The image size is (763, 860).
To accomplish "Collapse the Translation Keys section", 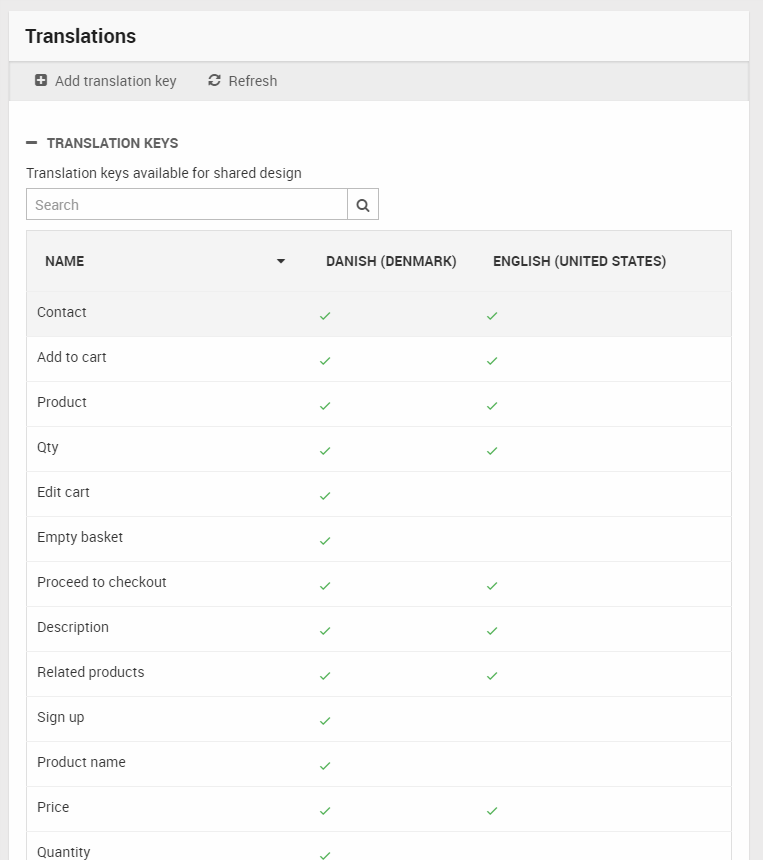I will click(x=32, y=143).
